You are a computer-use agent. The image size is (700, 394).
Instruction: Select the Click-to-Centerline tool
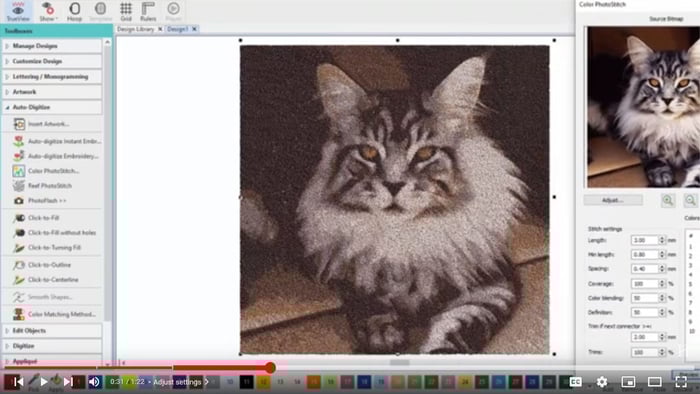46,280
